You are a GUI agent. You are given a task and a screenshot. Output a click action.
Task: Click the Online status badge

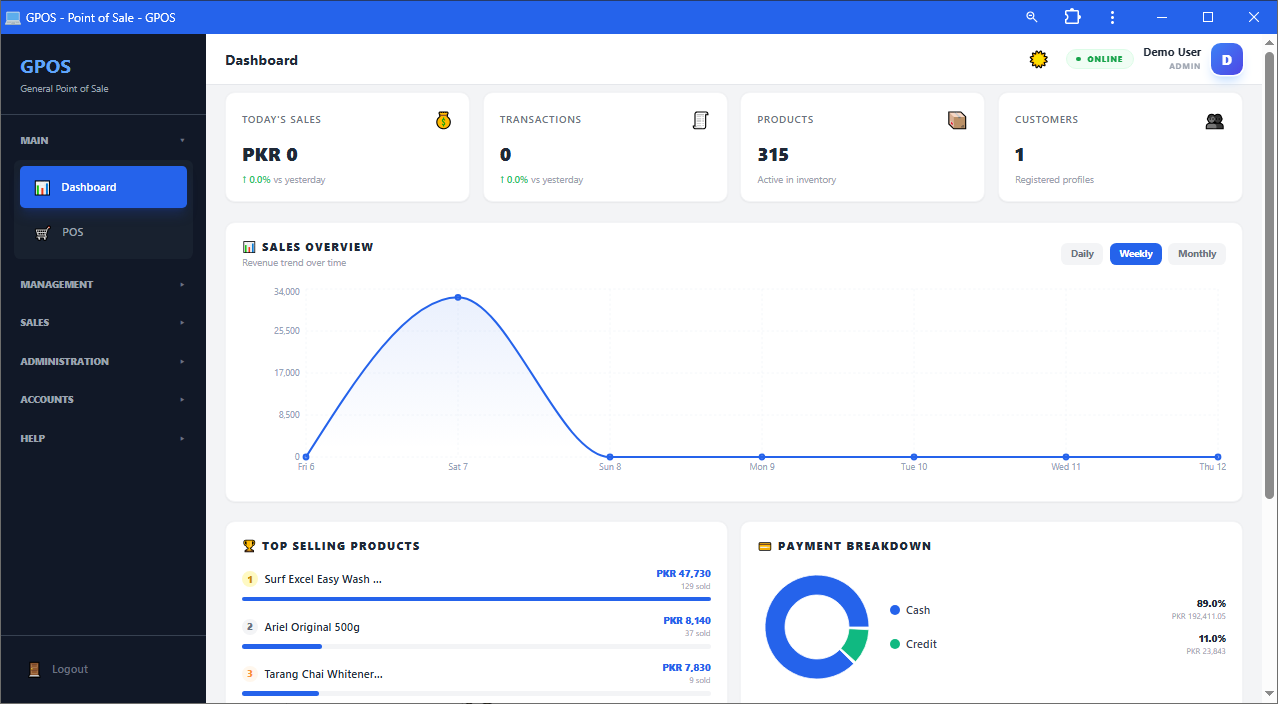[x=1099, y=59]
